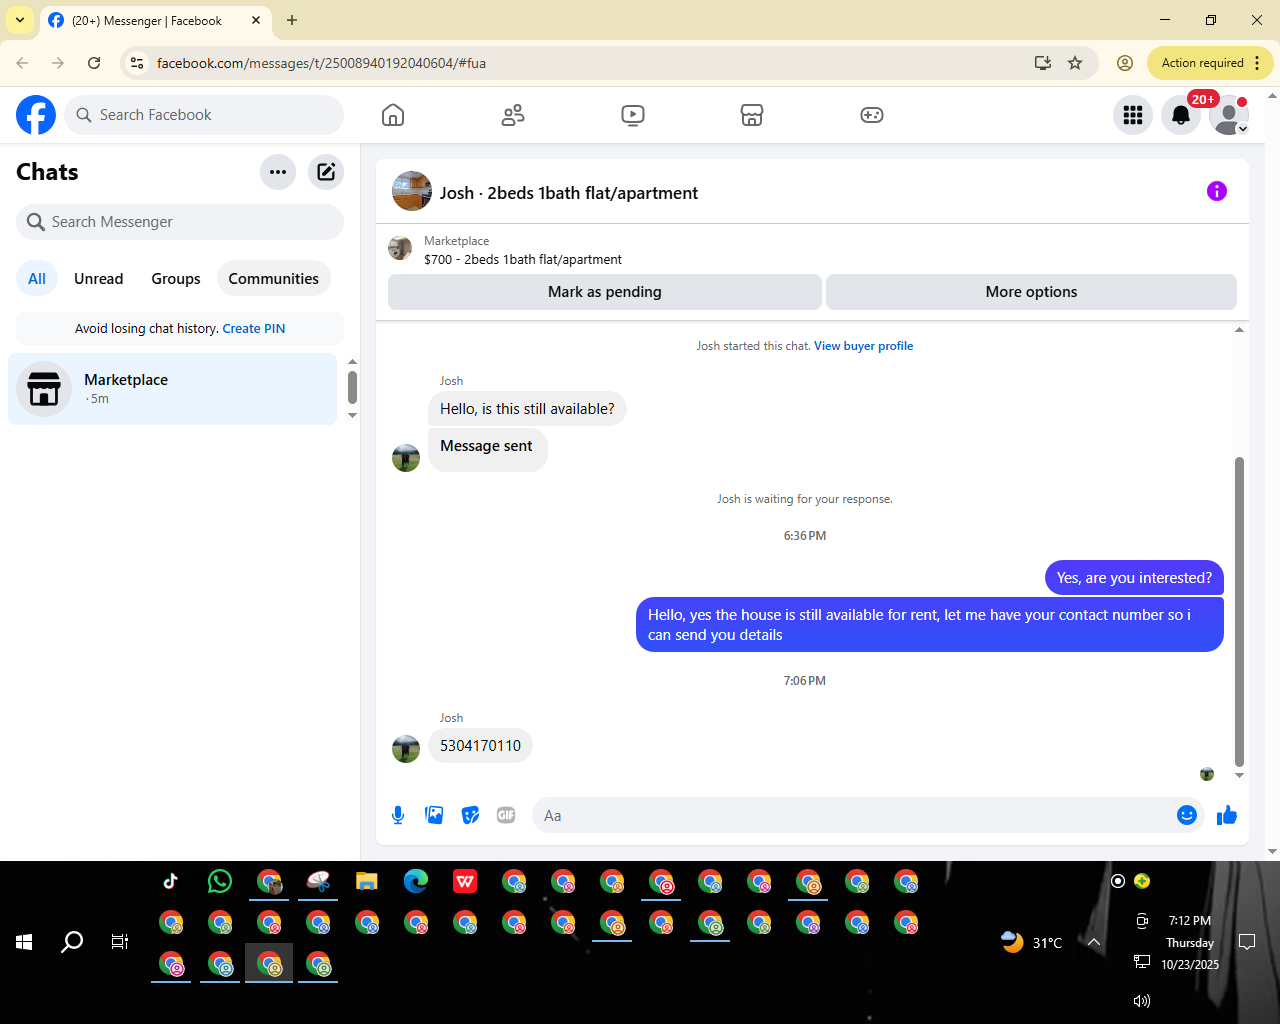The width and height of the screenshot is (1280, 1024).
Task: Select the Groups chats filter
Action: pyautogui.click(x=176, y=279)
